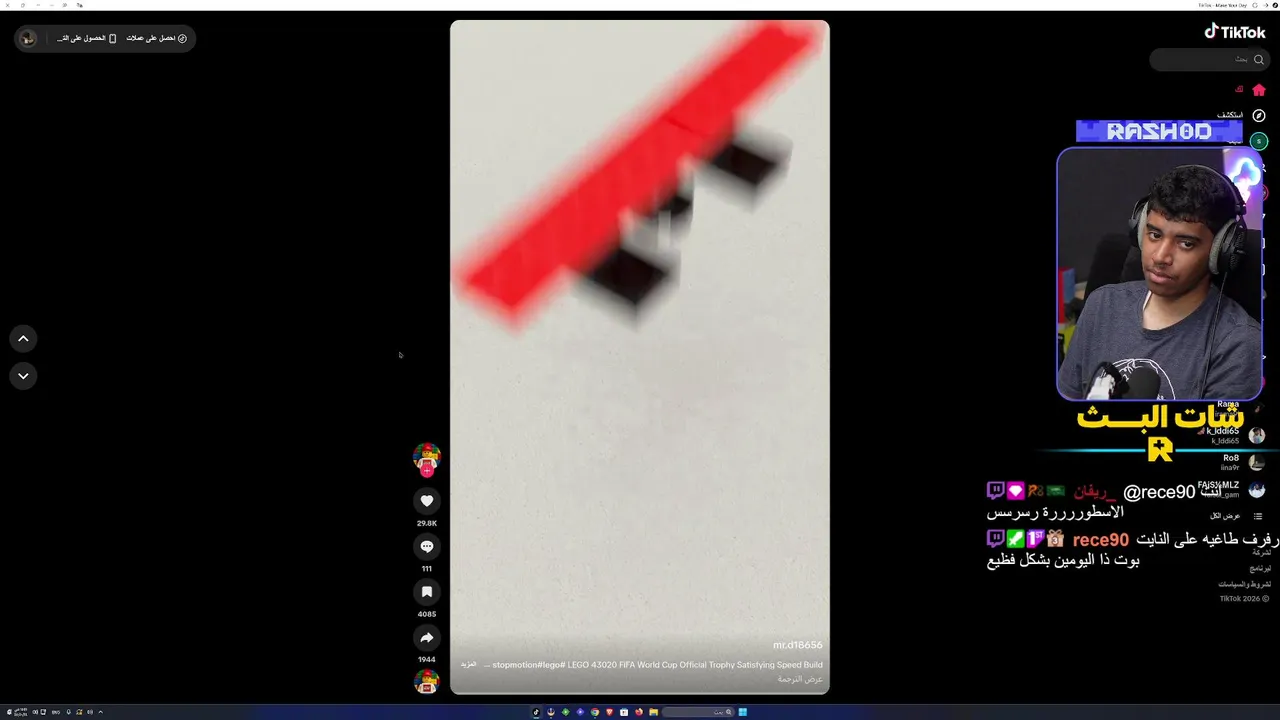Open the comments bubble showing 111
The width and height of the screenshot is (1280, 720).
(x=427, y=546)
